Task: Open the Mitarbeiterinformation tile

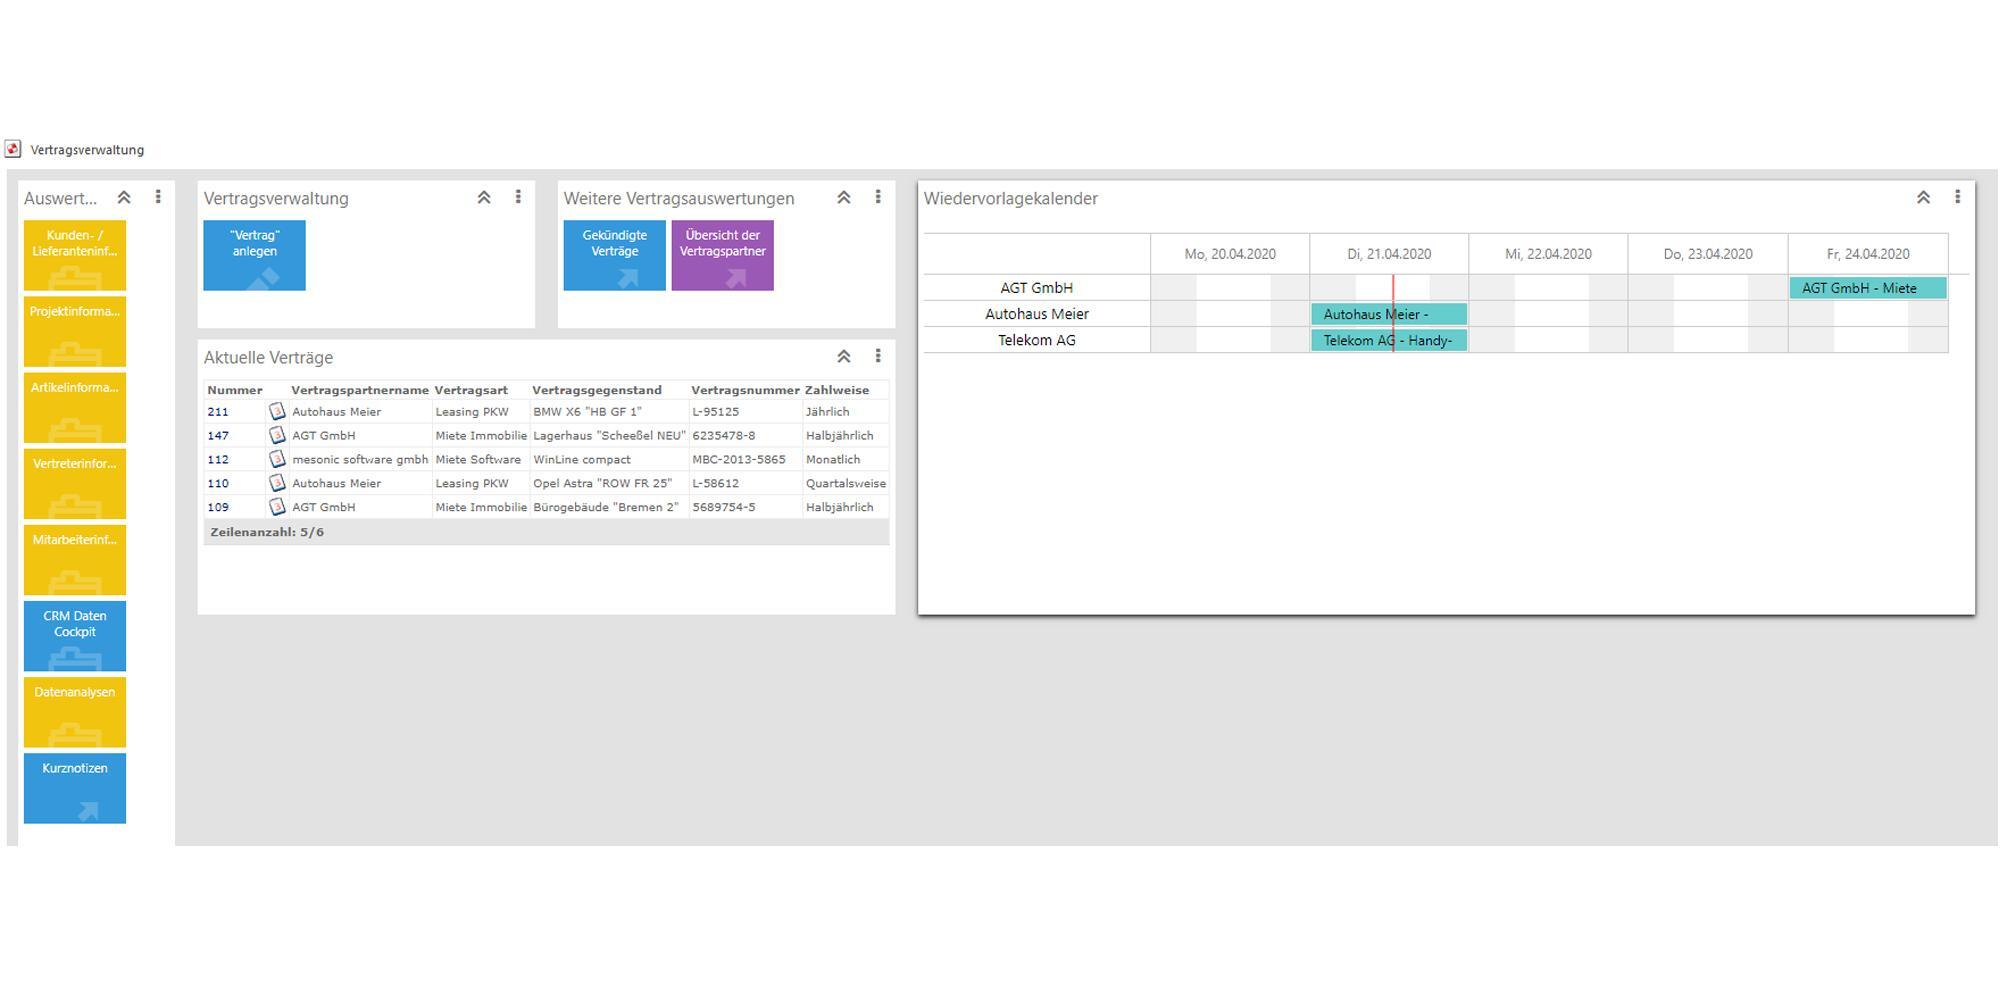Action: coord(75,559)
